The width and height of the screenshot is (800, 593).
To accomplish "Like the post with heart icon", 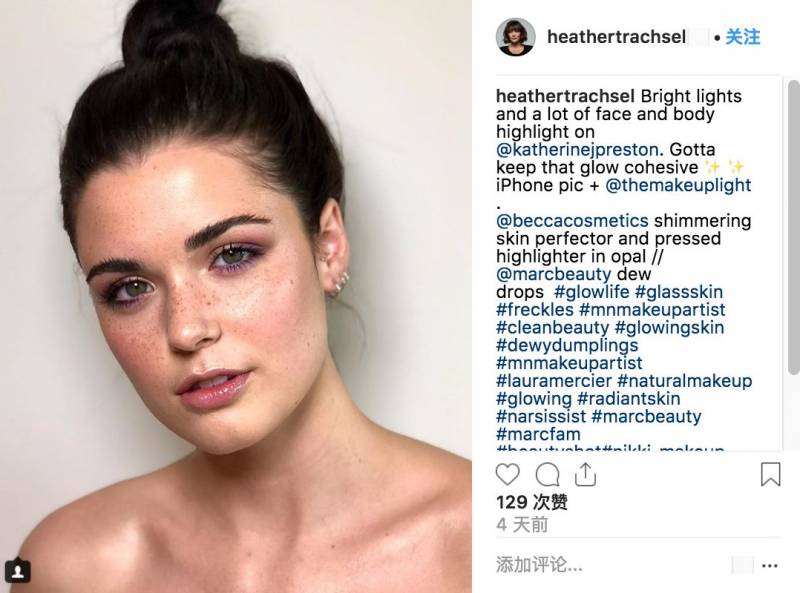I will click(x=508, y=475).
